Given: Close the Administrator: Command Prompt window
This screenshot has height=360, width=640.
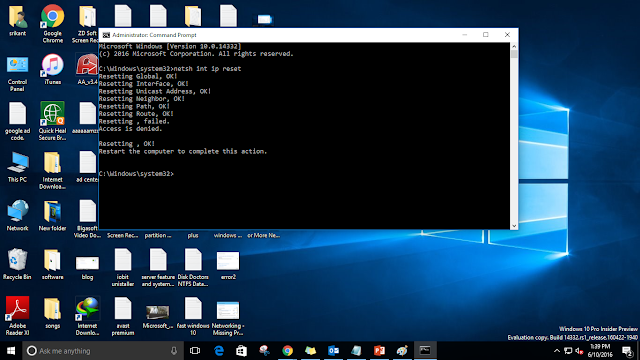Looking at the screenshot, I should point(507,35).
